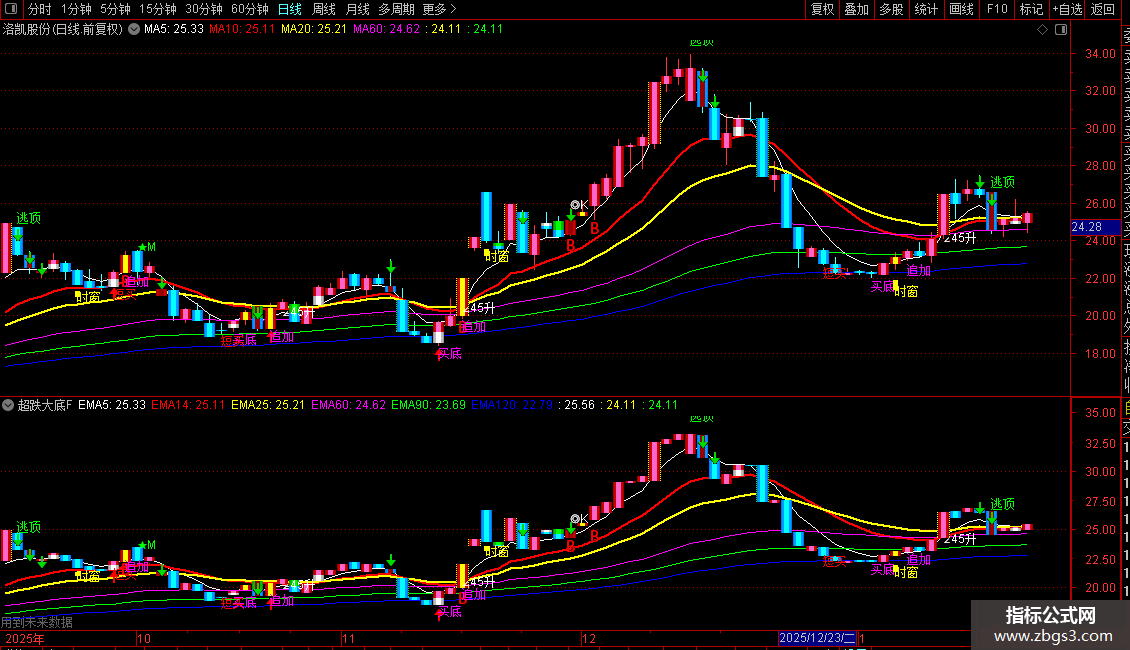Click month 10 on time axis

tap(144, 638)
